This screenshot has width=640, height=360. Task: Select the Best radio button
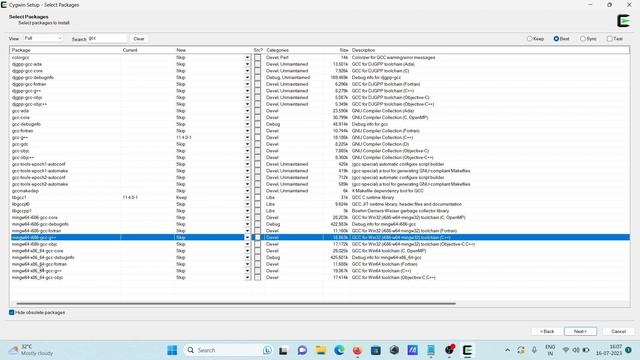556,39
